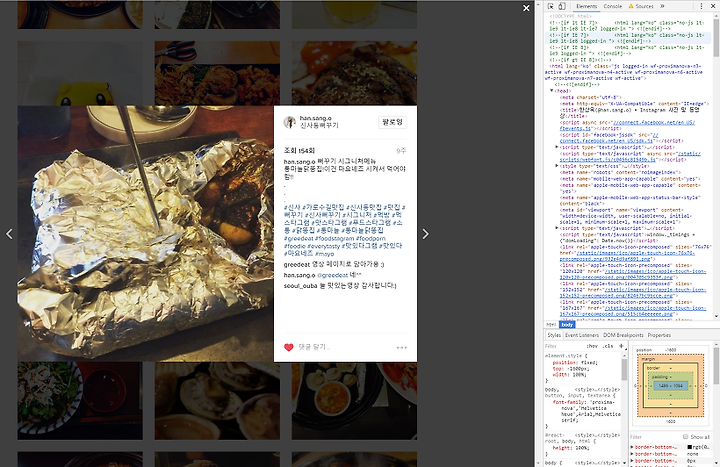Click the margin label in box model
The height and width of the screenshot is (467, 720).
pos(648,359)
